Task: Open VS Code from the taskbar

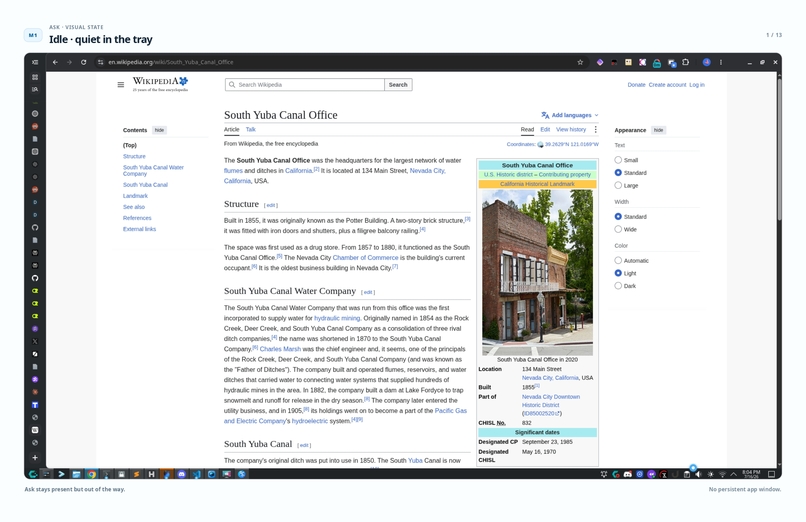Action: click(196, 474)
